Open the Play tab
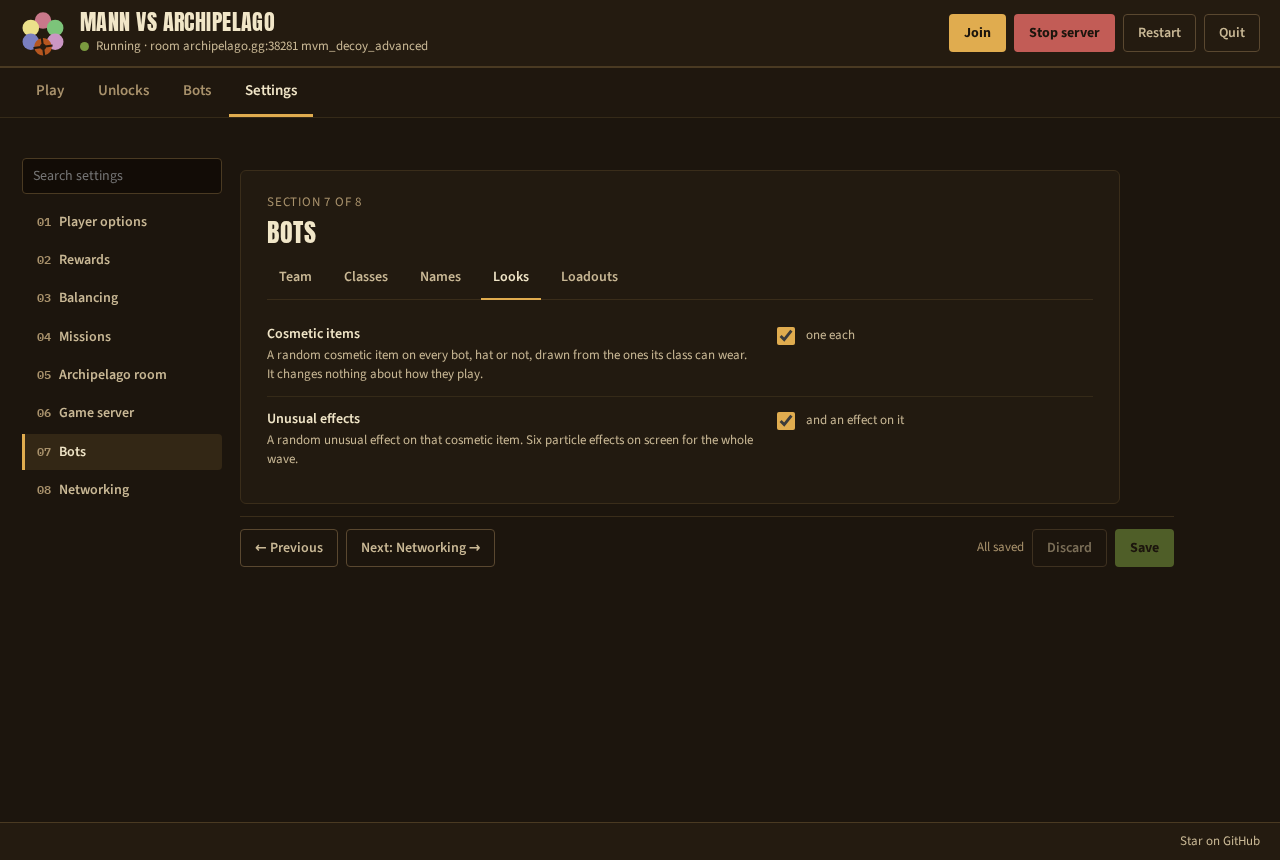Screen dimensions: 1280x860 50,91
